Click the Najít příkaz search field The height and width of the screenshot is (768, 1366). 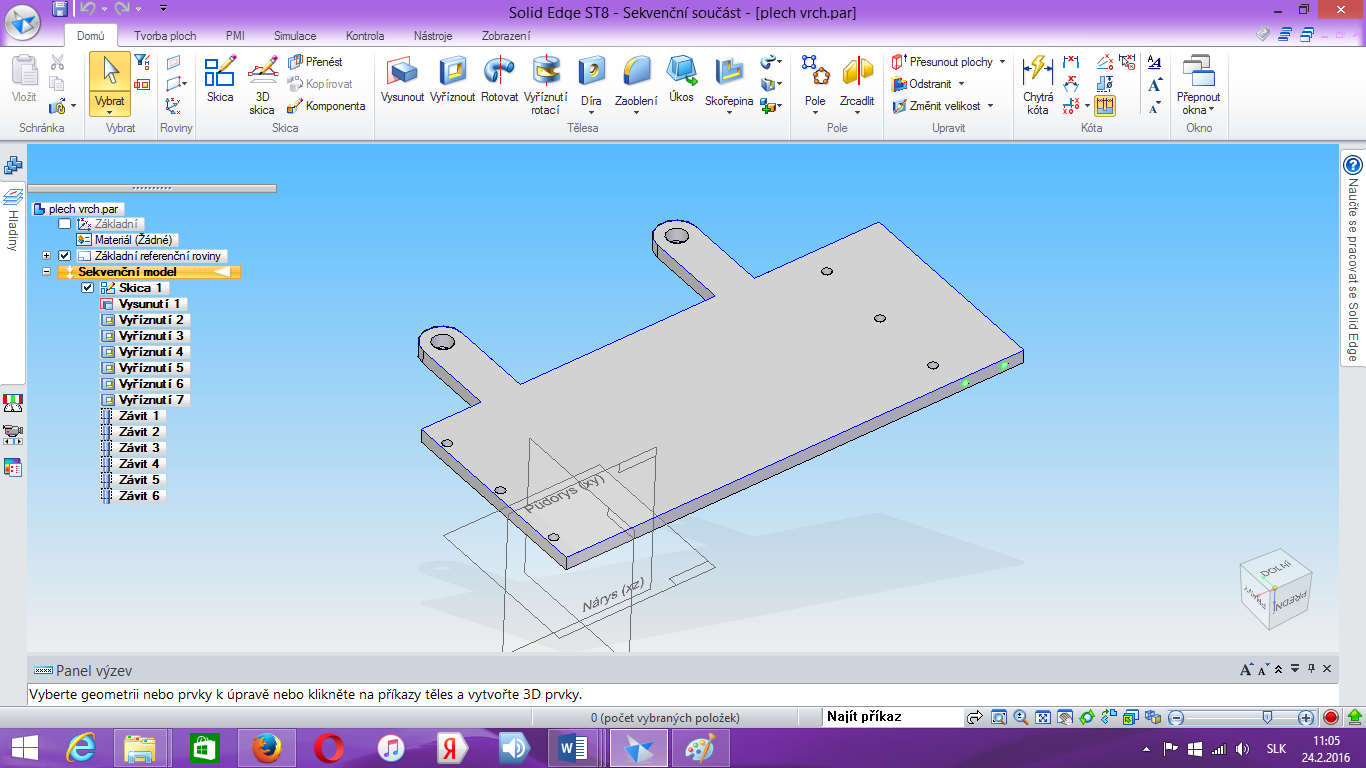[x=891, y=717]
